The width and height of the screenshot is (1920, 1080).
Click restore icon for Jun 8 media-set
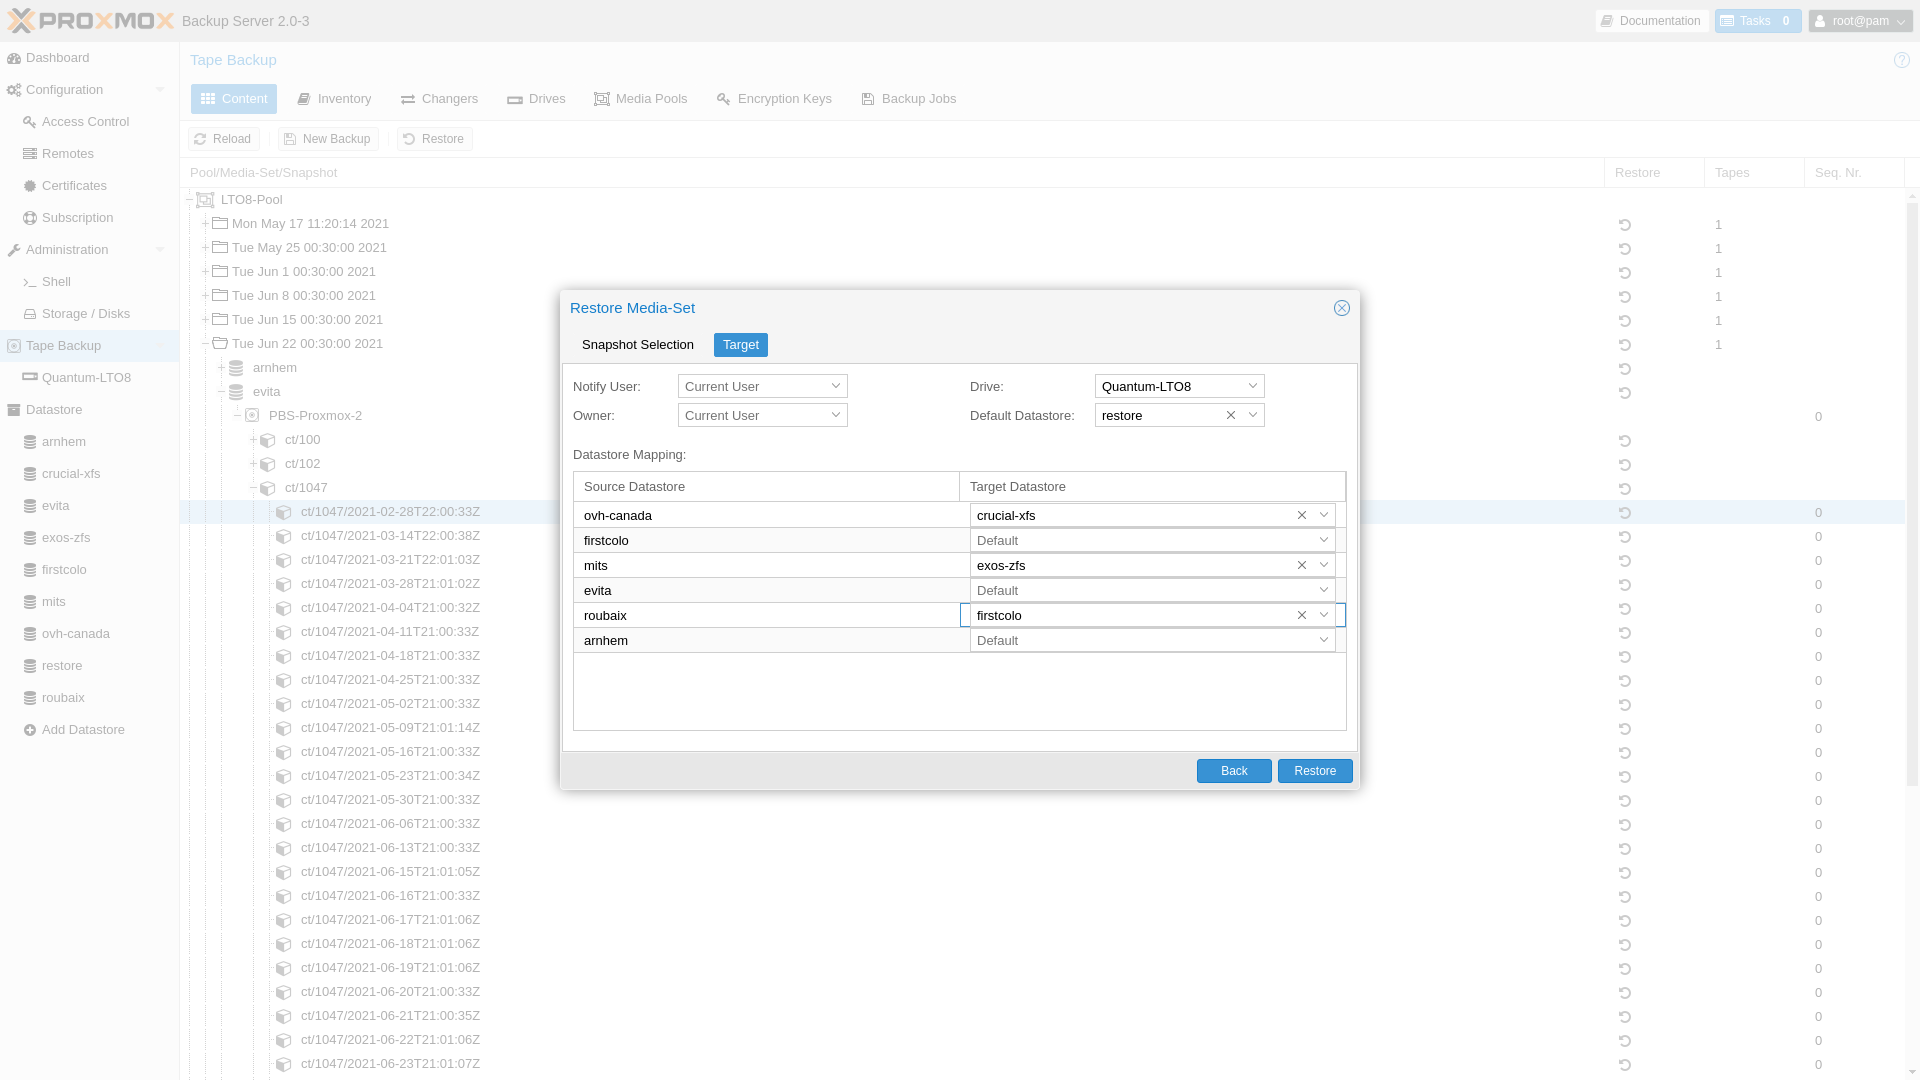point(1625,297)
